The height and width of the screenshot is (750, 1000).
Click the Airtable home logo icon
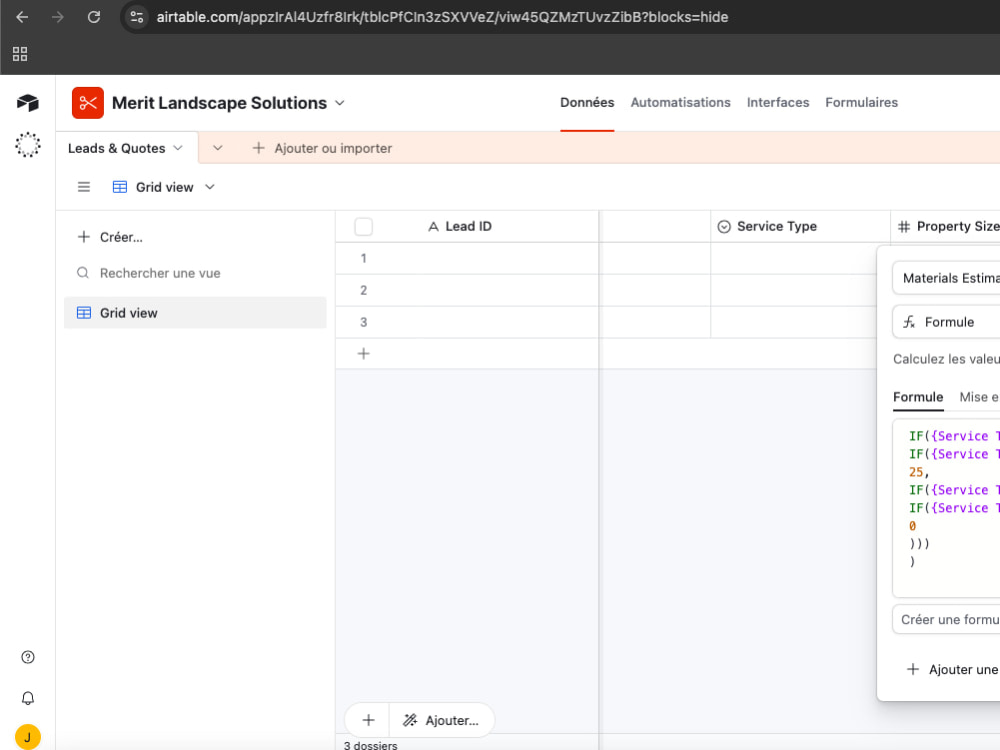pyautogui.click(x=27, y=103)
